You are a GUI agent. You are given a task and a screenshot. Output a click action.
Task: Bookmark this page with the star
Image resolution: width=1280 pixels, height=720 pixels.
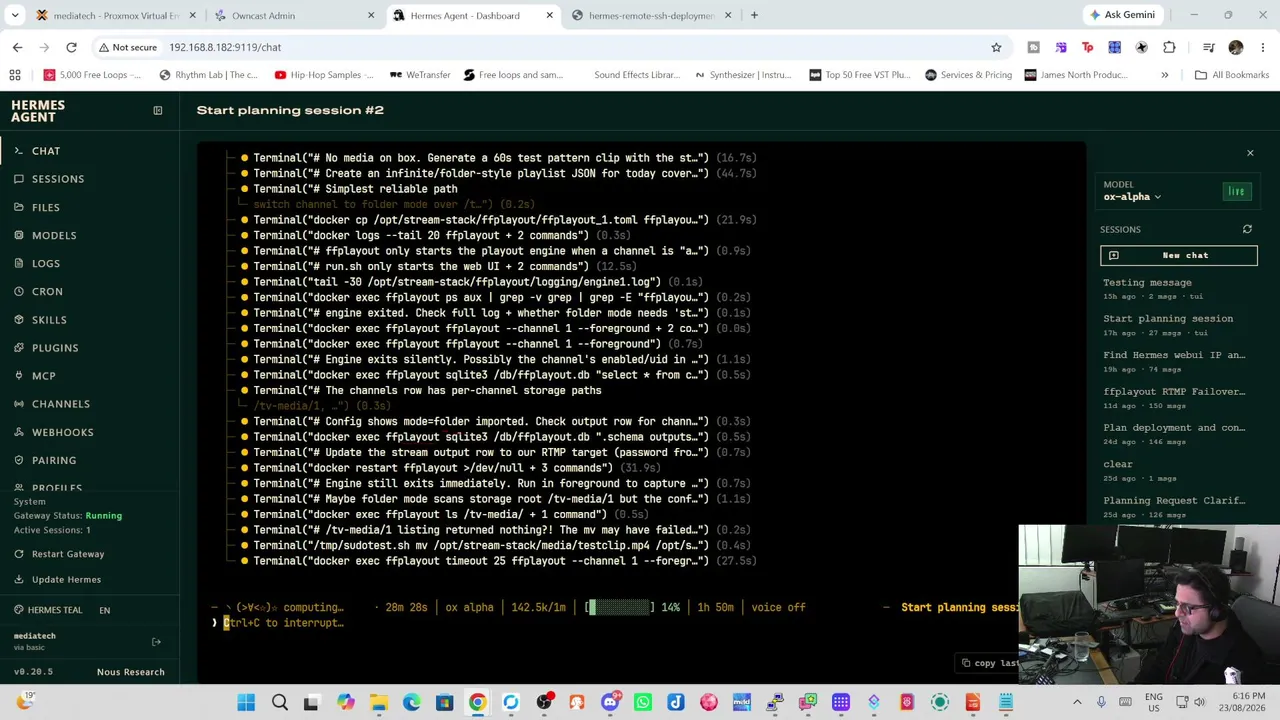pos(996,47)
